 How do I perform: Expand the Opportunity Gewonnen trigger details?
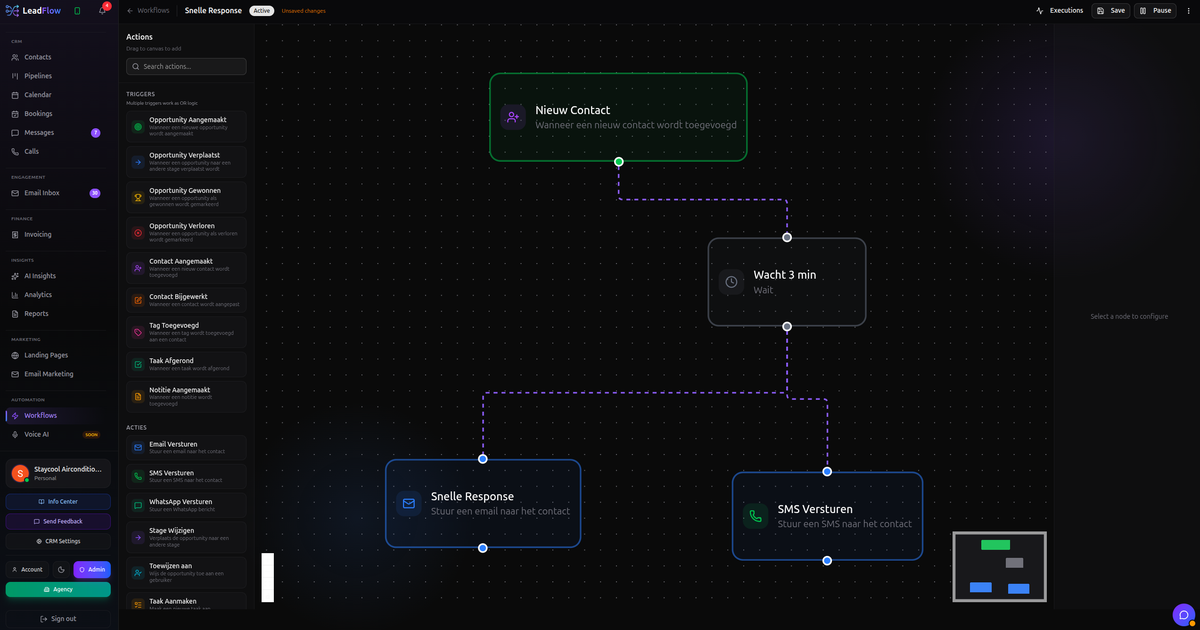(186, 196)
